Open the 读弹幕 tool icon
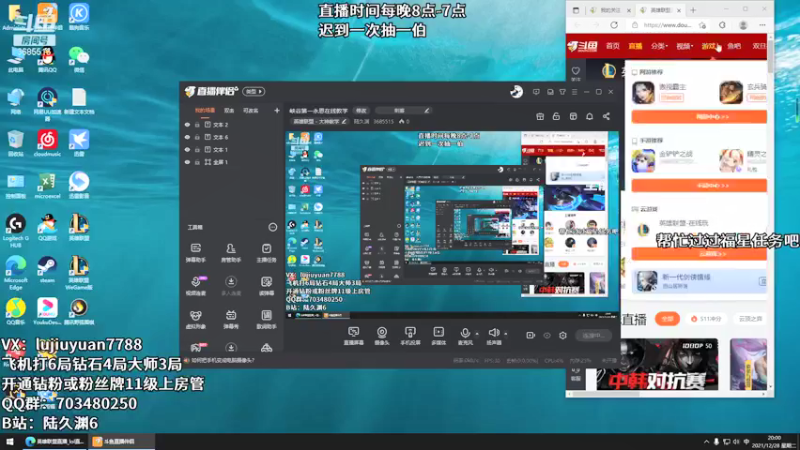 pos(266,286)
